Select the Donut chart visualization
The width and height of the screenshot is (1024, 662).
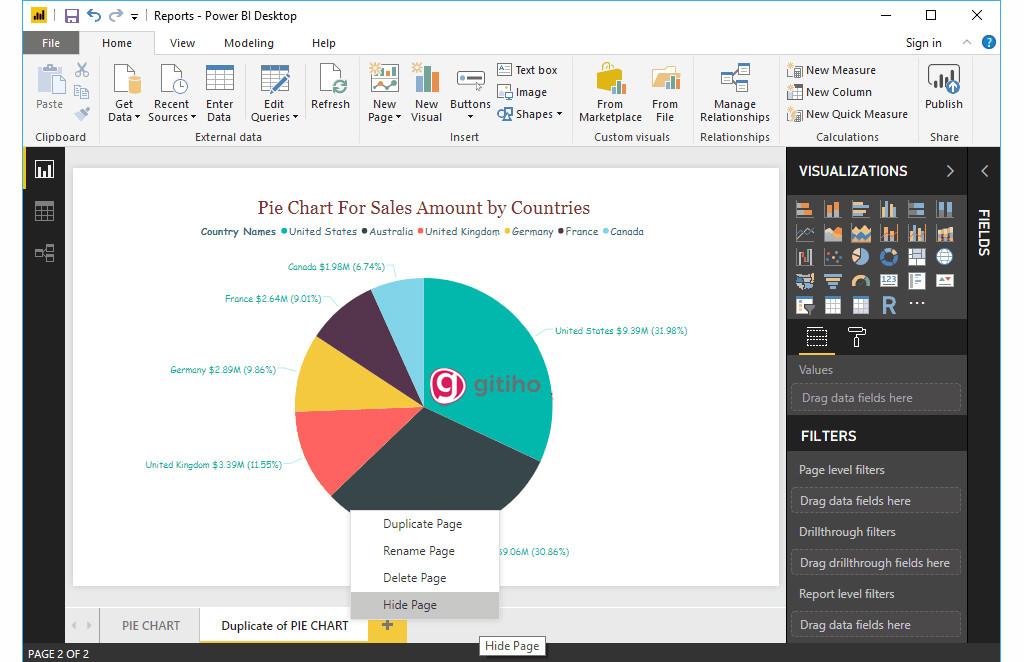click(889, 257)
